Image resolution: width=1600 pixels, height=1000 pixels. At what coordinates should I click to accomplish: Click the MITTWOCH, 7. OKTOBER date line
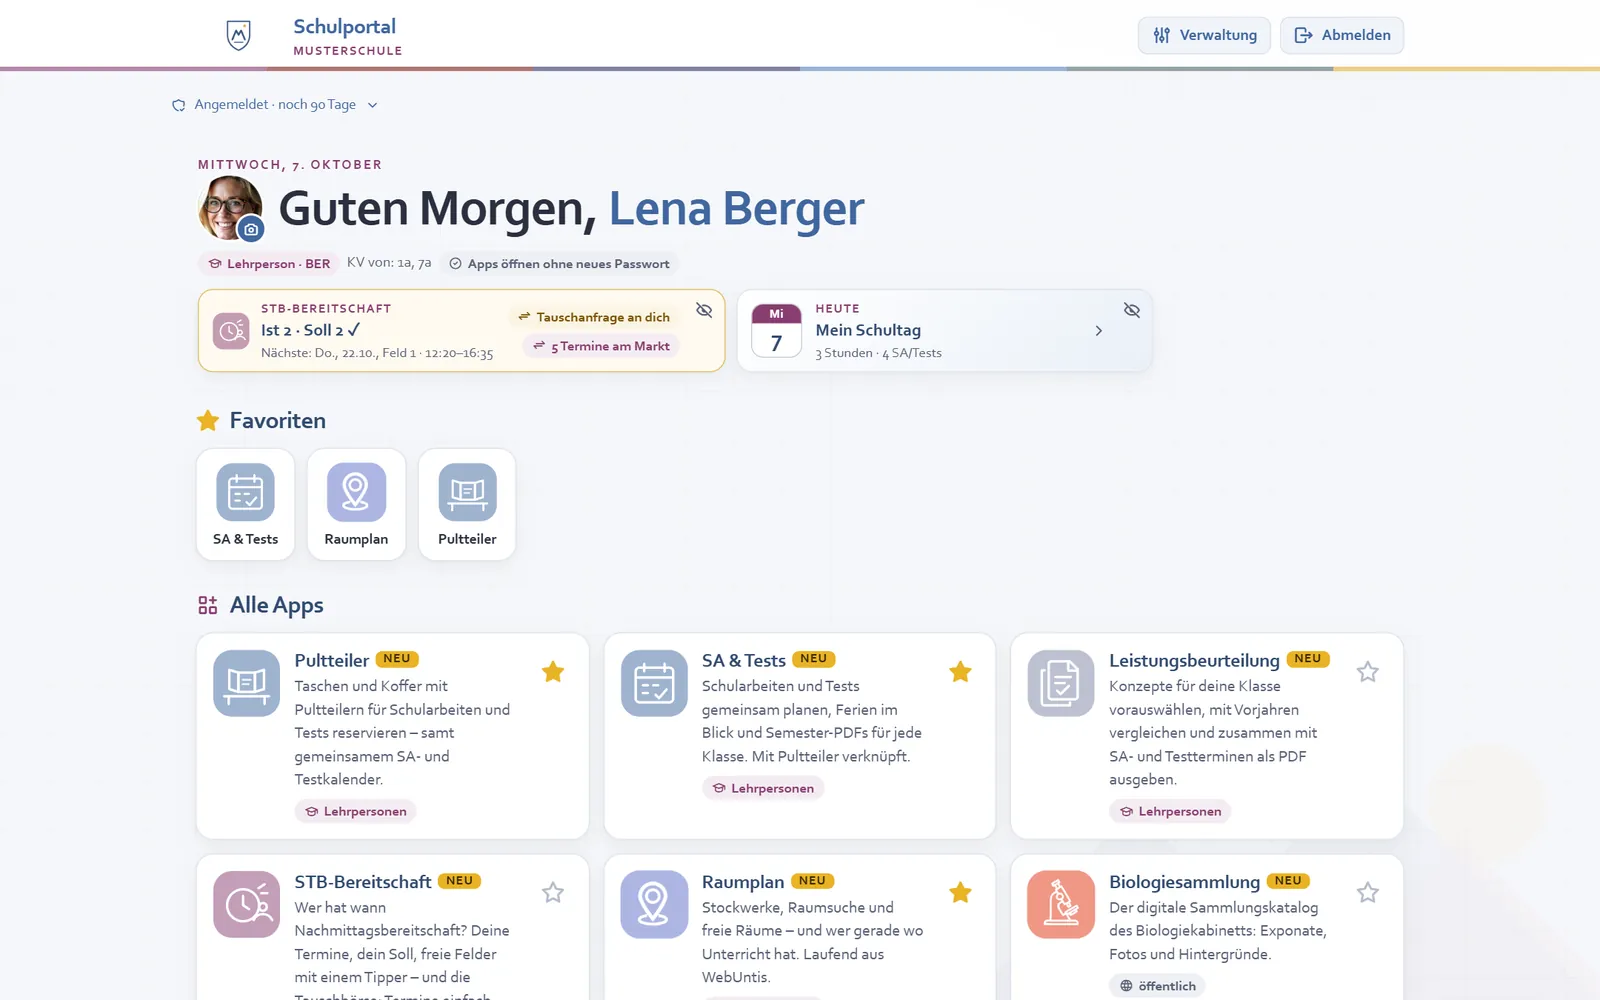click(290, 165)
